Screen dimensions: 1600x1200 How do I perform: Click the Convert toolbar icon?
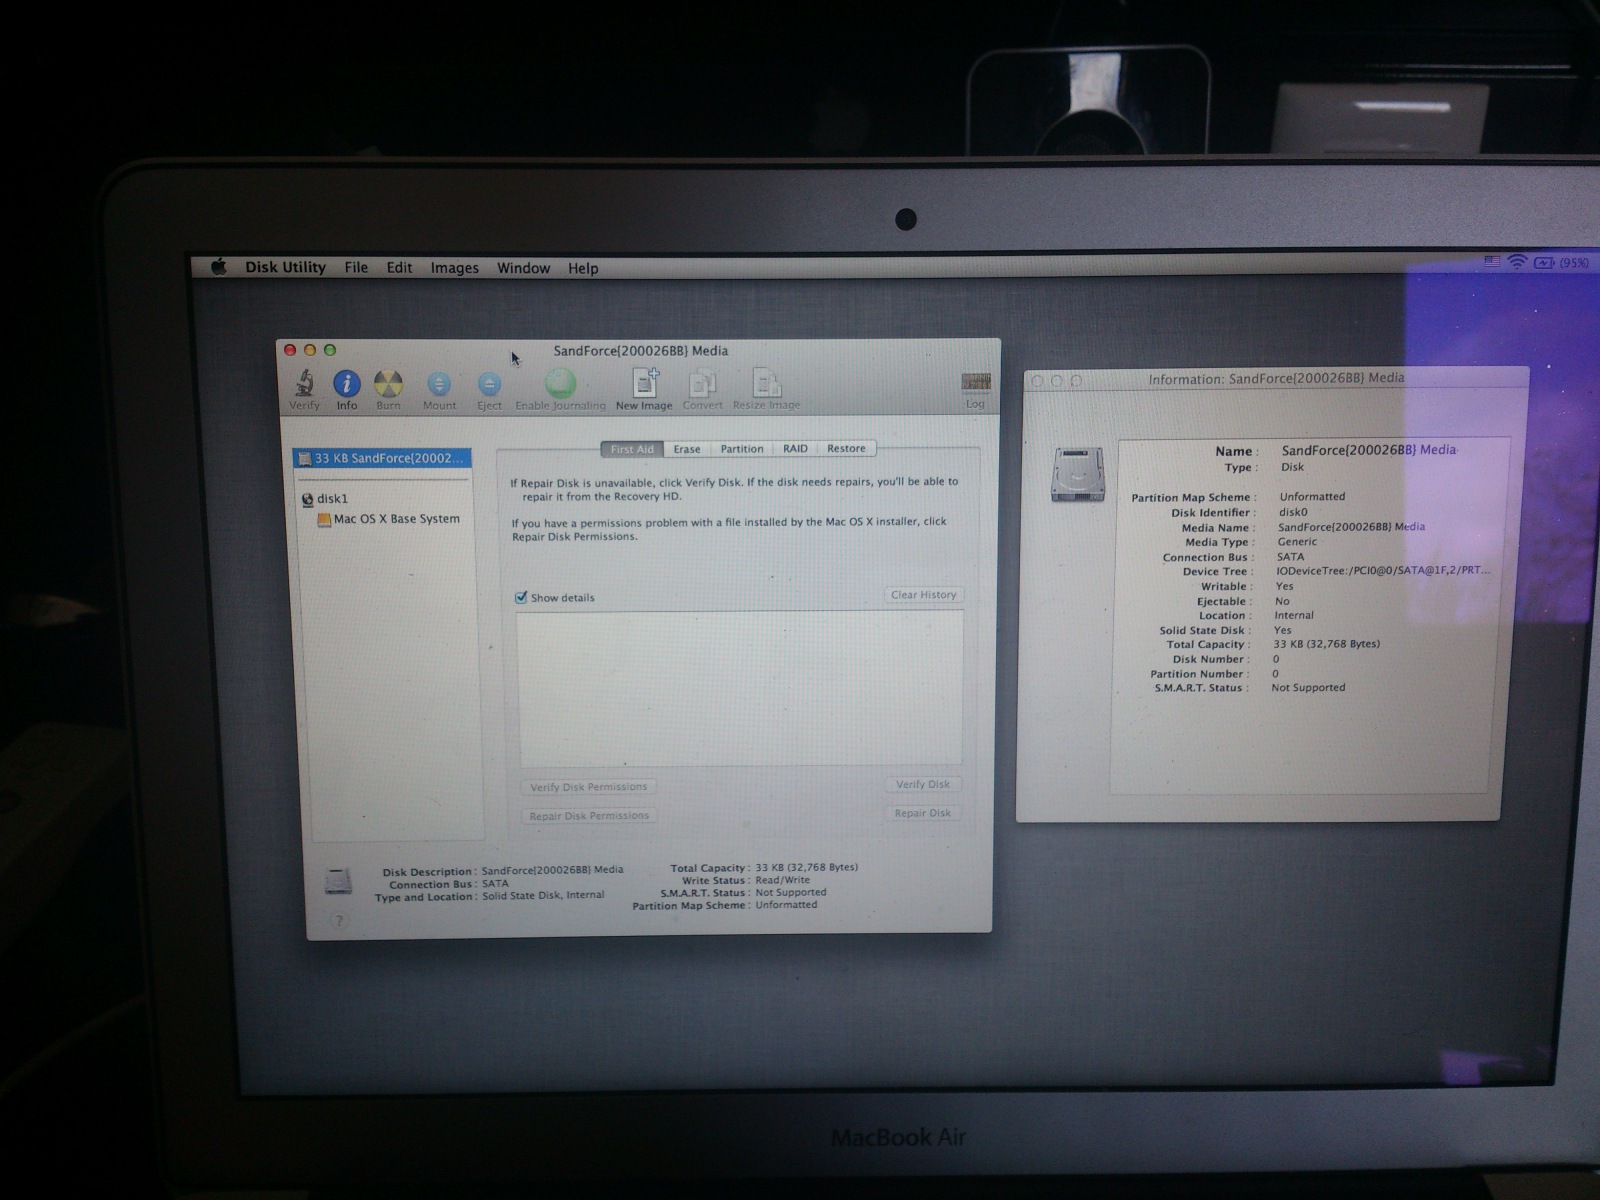(x=702, y=383)
